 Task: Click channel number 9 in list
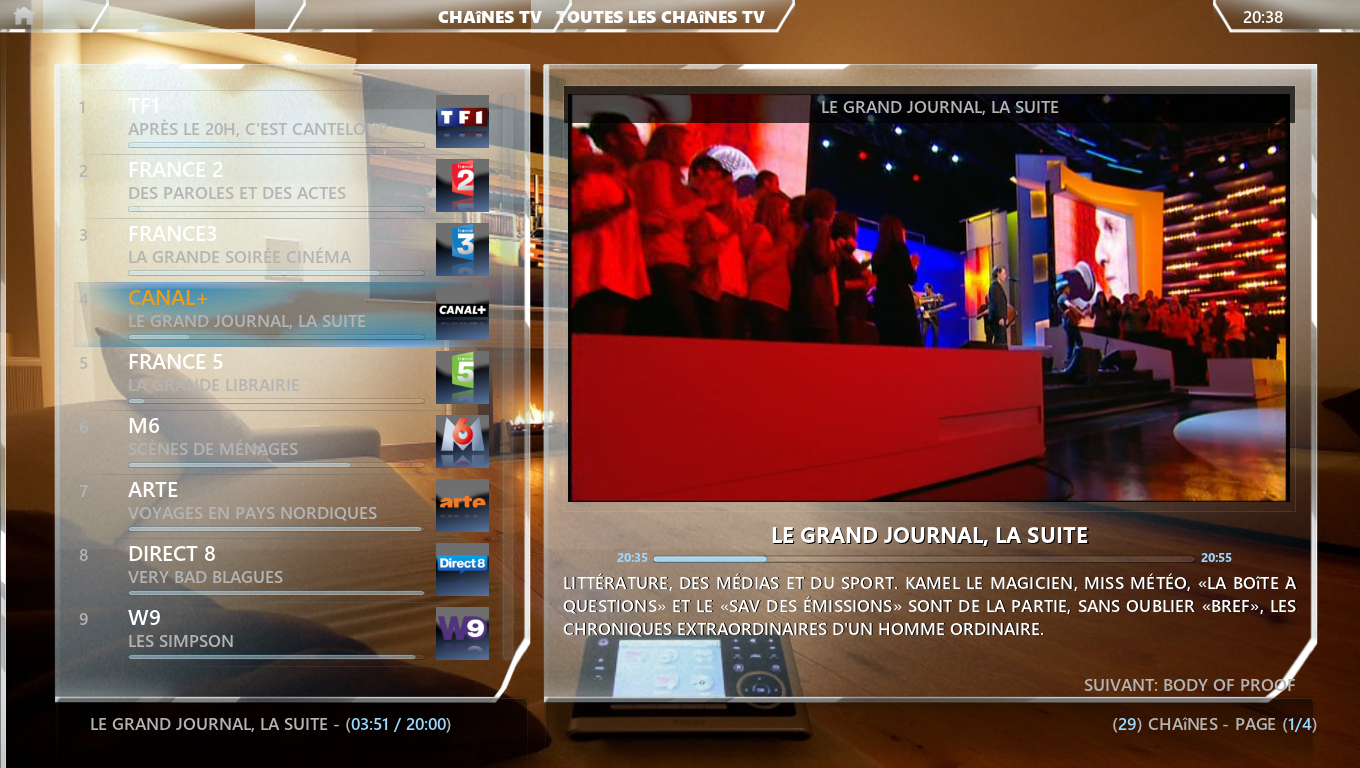click(83, 619)
